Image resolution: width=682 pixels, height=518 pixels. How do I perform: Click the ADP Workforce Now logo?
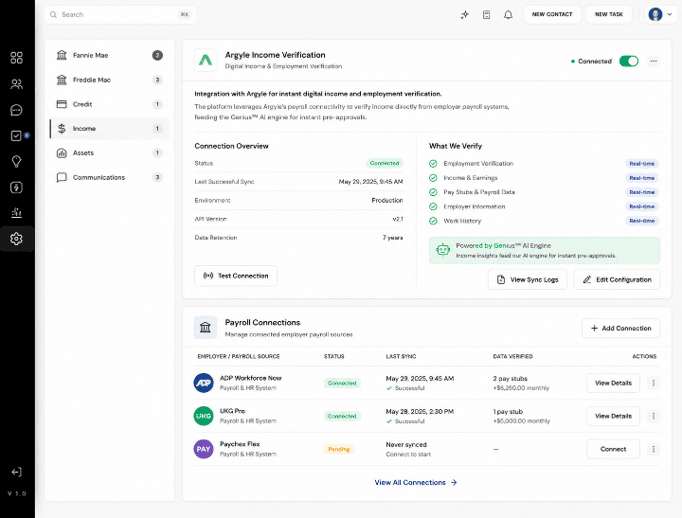pos(204,383)
